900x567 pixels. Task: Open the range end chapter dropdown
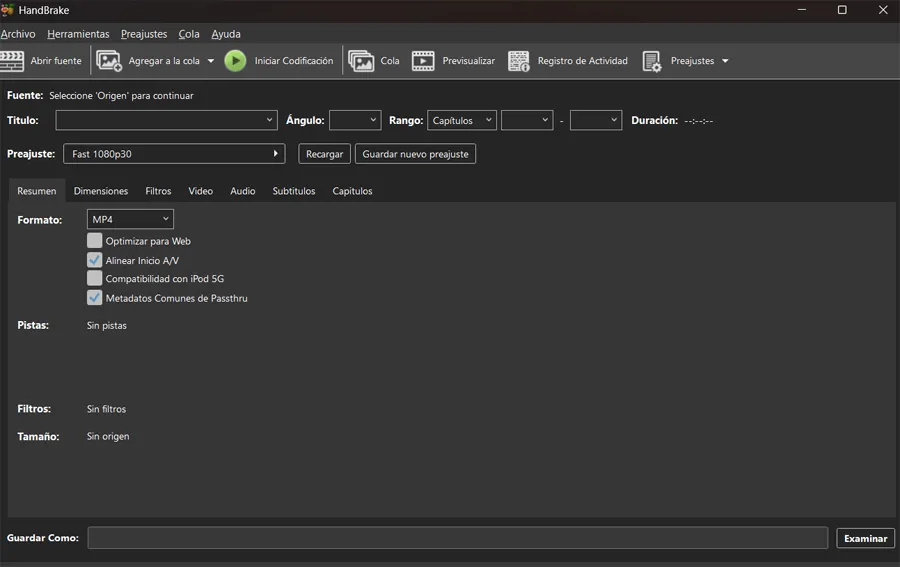click(x=596, y=120)
